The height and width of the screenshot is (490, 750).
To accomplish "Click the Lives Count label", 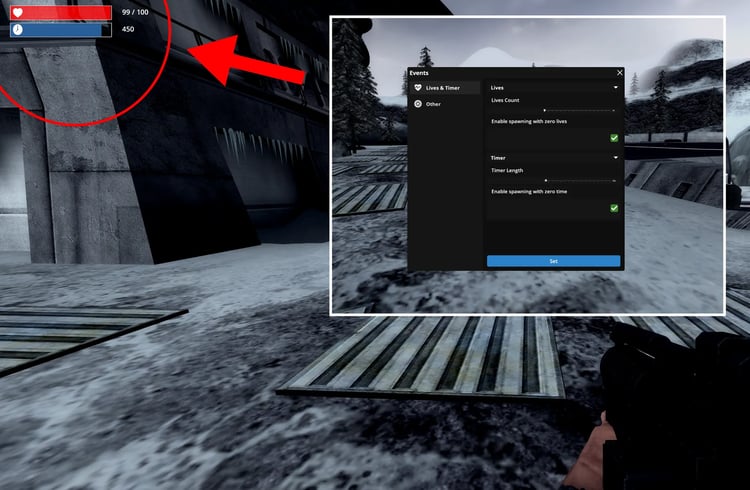I will click(x=505, y=100).
